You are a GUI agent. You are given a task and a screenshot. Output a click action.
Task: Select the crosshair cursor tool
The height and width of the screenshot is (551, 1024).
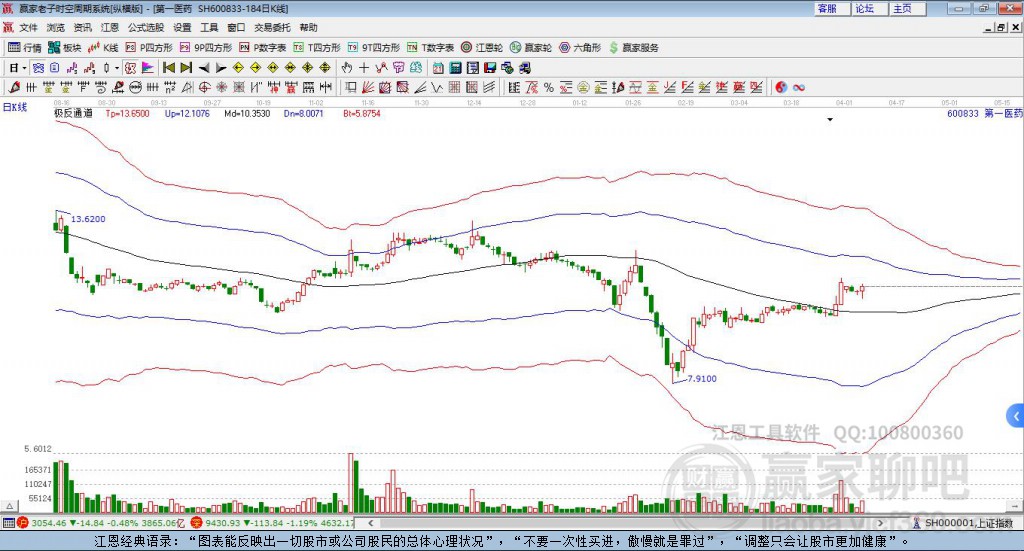coord(364,68)
